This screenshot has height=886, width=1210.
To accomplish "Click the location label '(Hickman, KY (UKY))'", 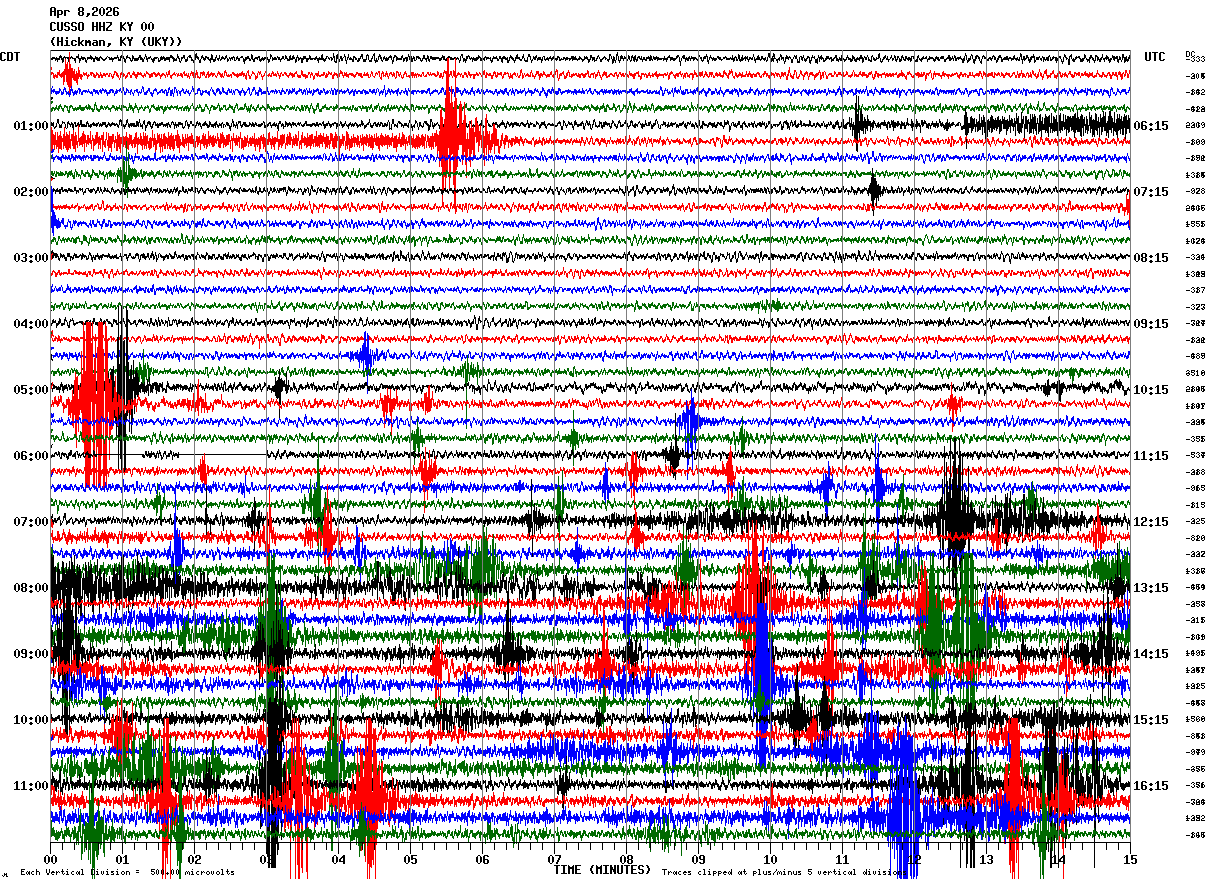I will click(116, 42).
